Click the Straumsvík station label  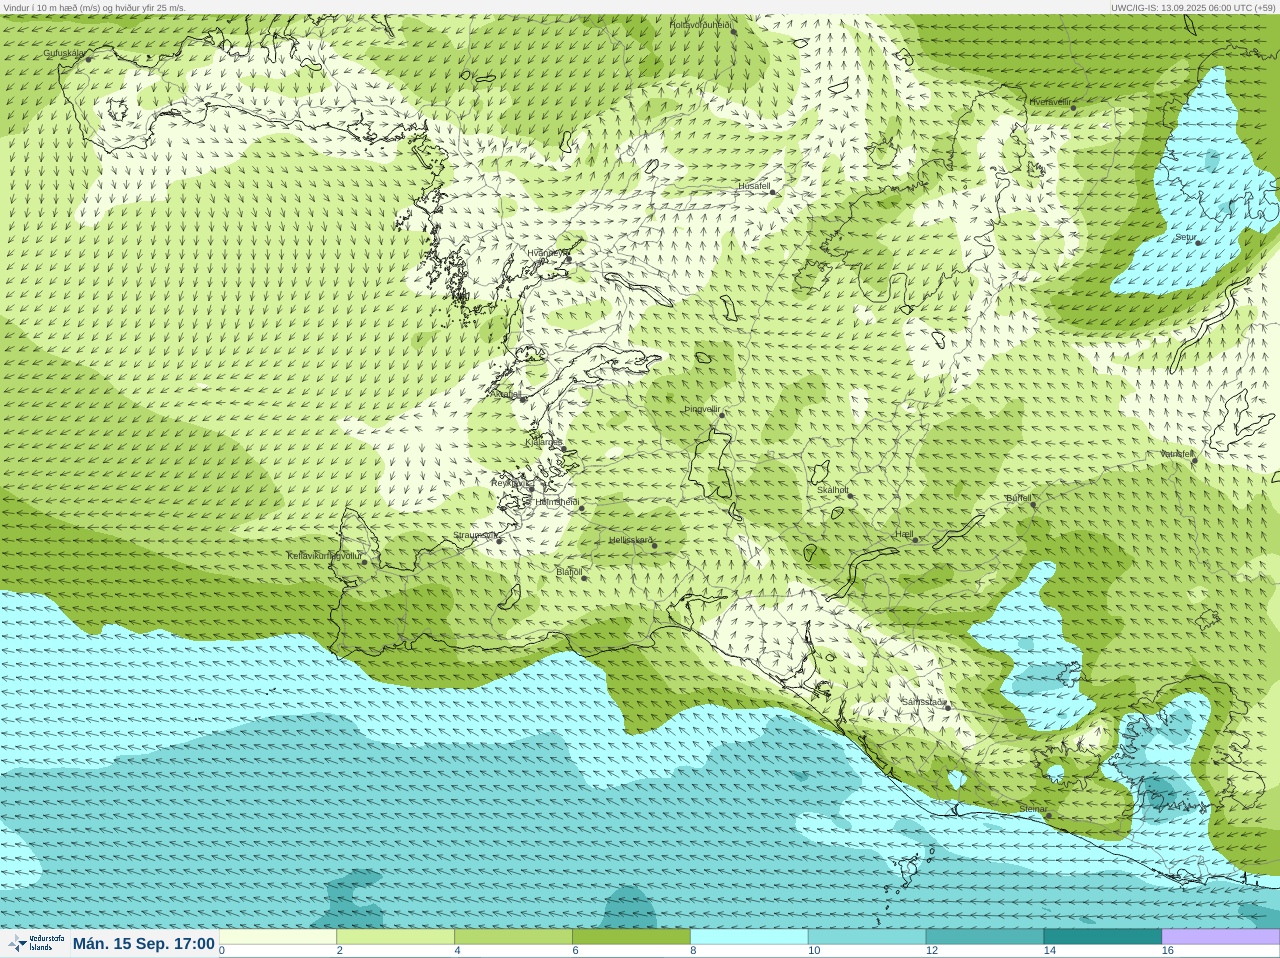pos(475,535)
